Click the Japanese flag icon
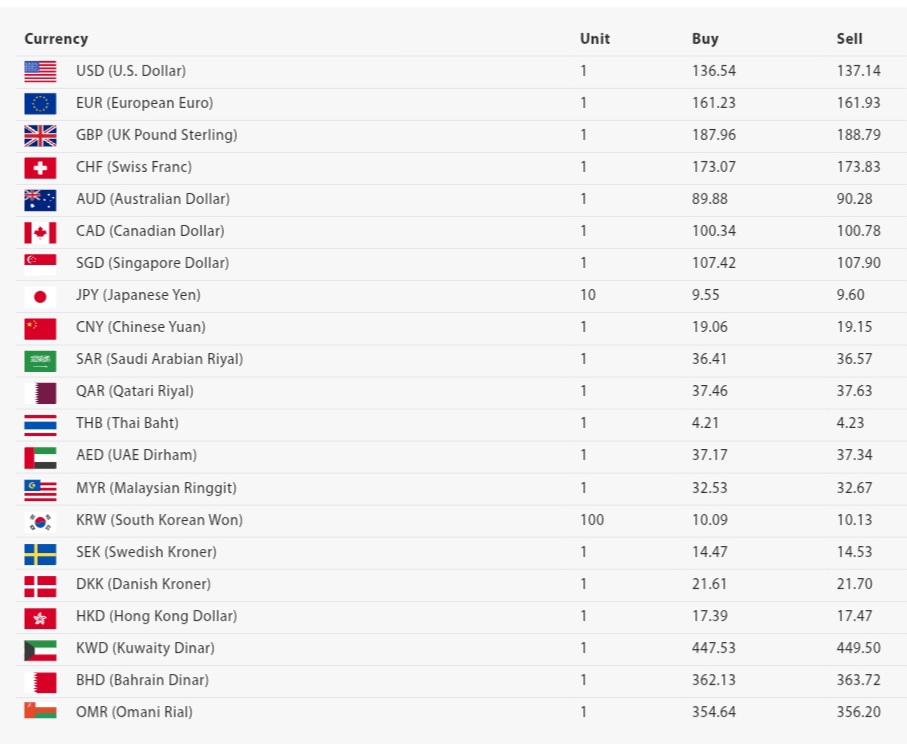 pos(40,296)
